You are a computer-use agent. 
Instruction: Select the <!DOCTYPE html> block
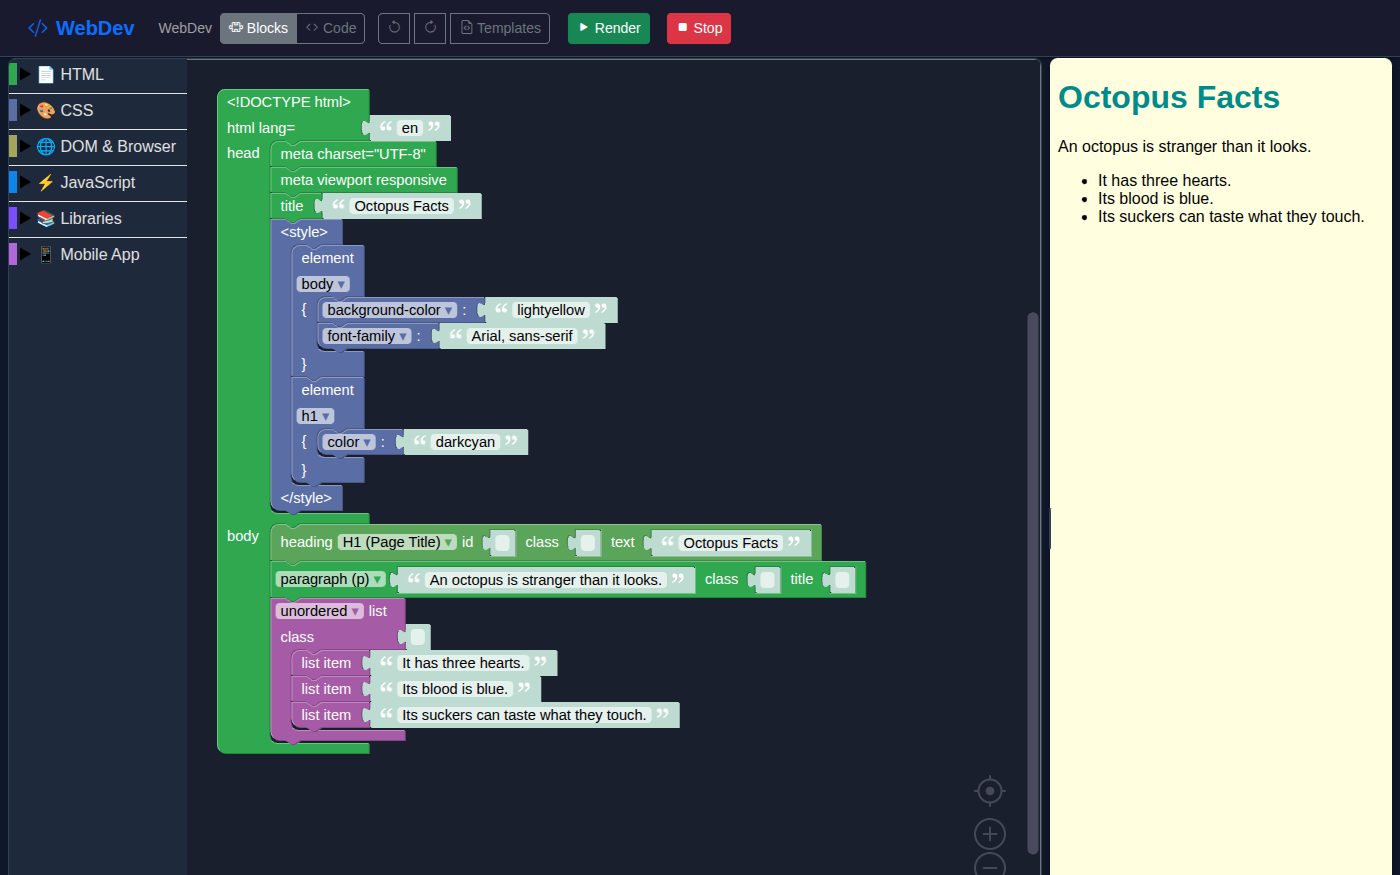289,102
